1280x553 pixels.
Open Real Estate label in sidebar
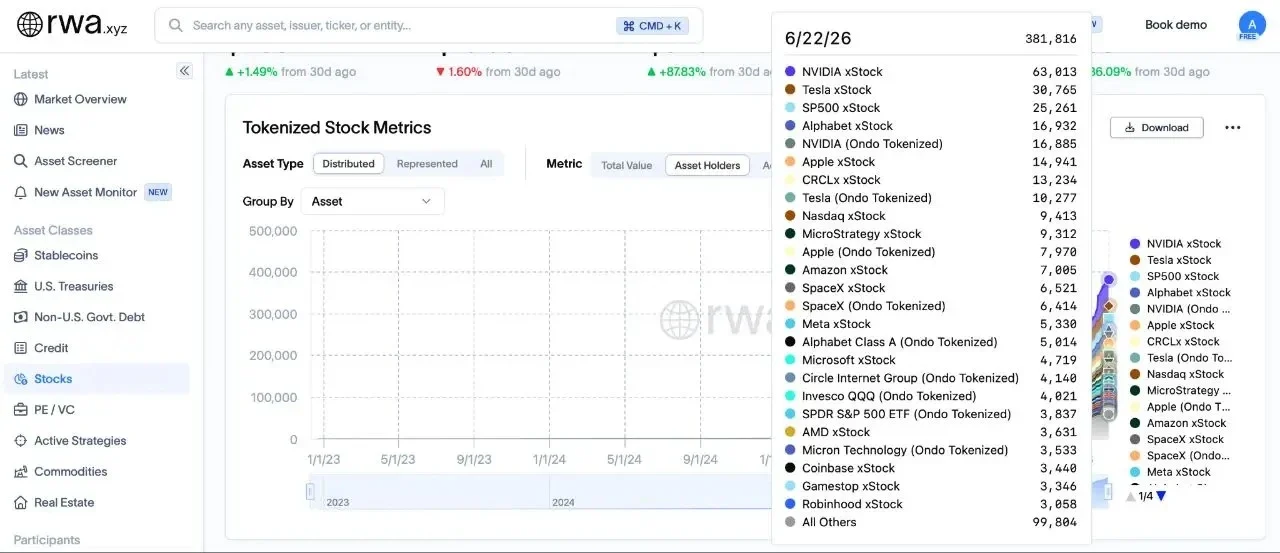coord(64,503)
